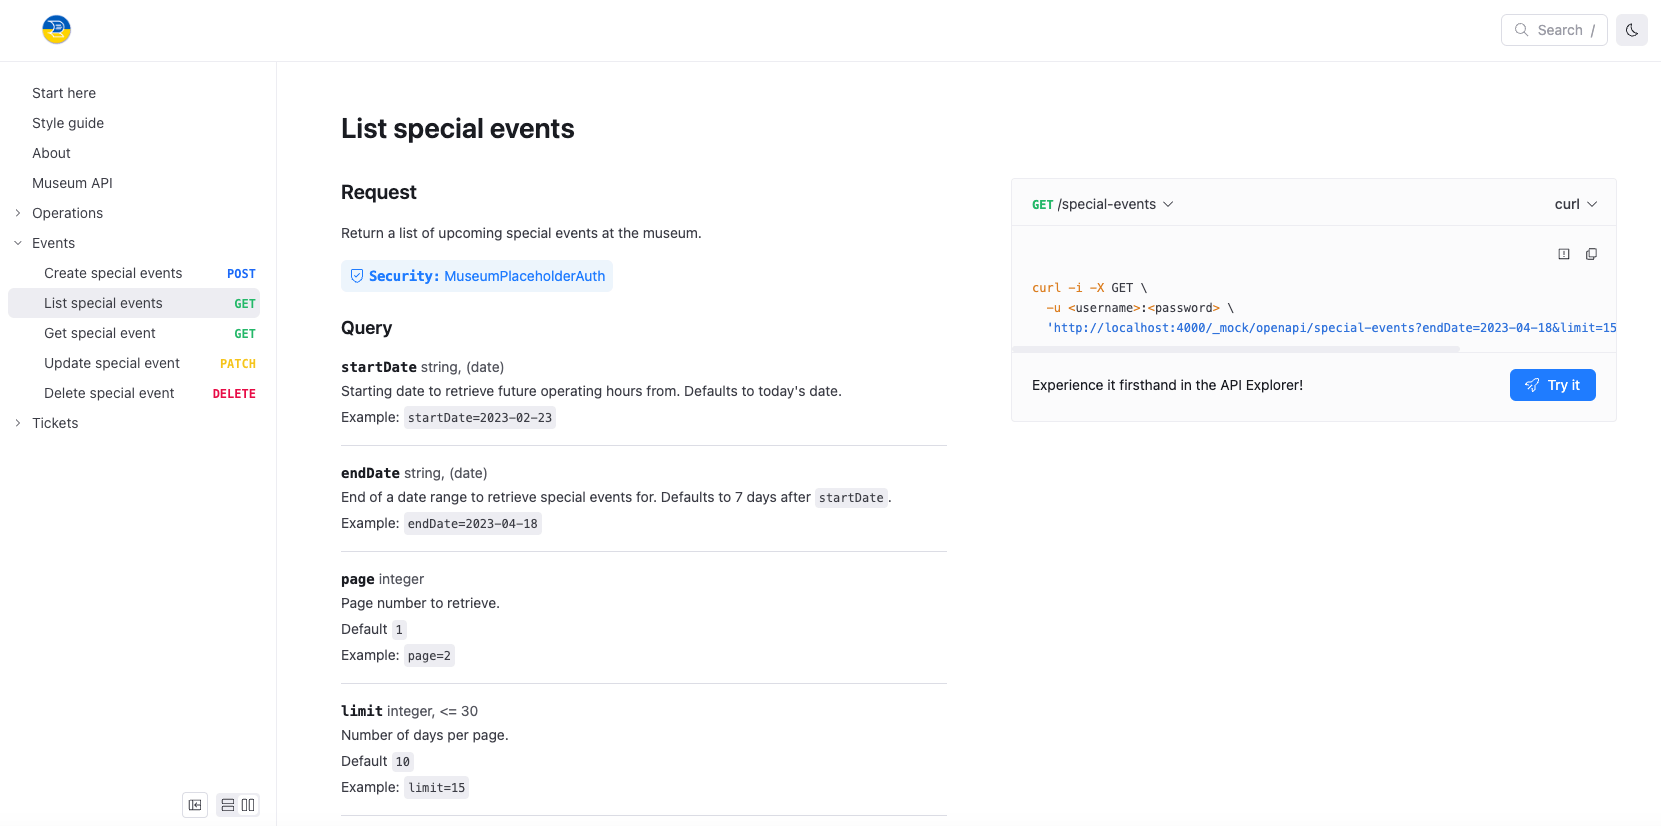This screenshot has width=1661, height=826.
Task: Open the GET /special-events endpoint dropdown
Action: coord(1102,204)
